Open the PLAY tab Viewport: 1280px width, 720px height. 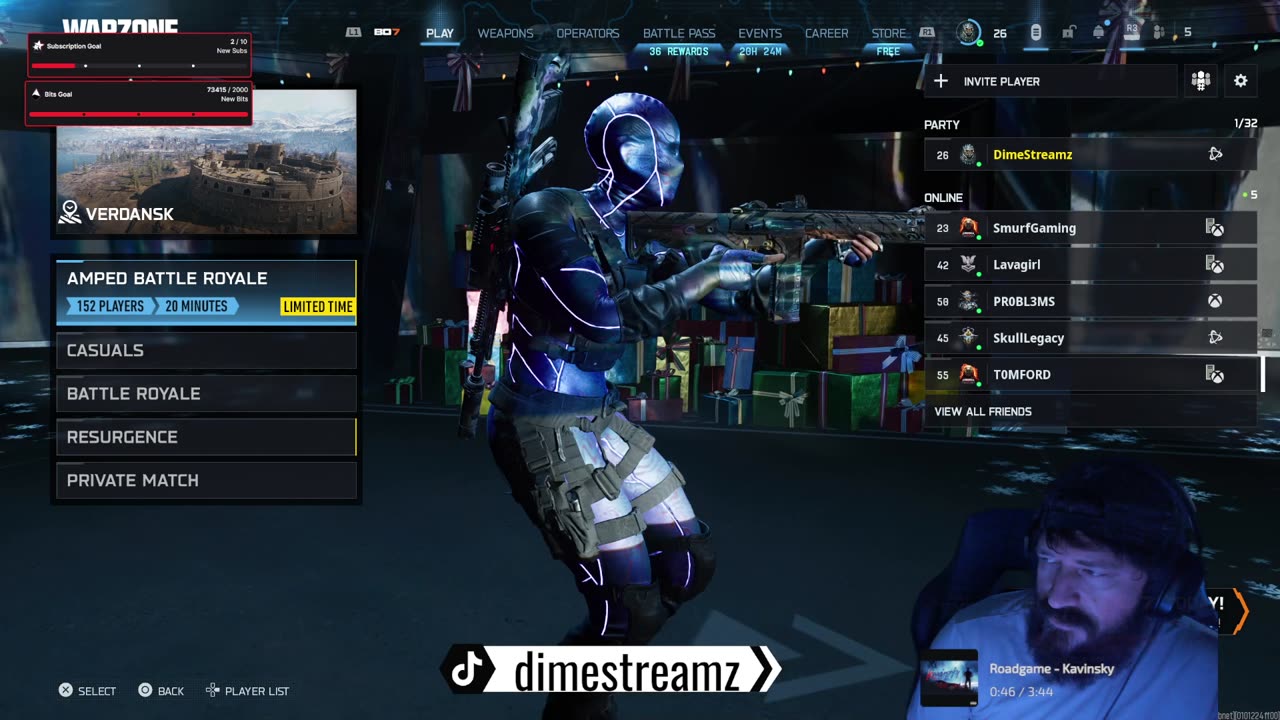[440, 33]
